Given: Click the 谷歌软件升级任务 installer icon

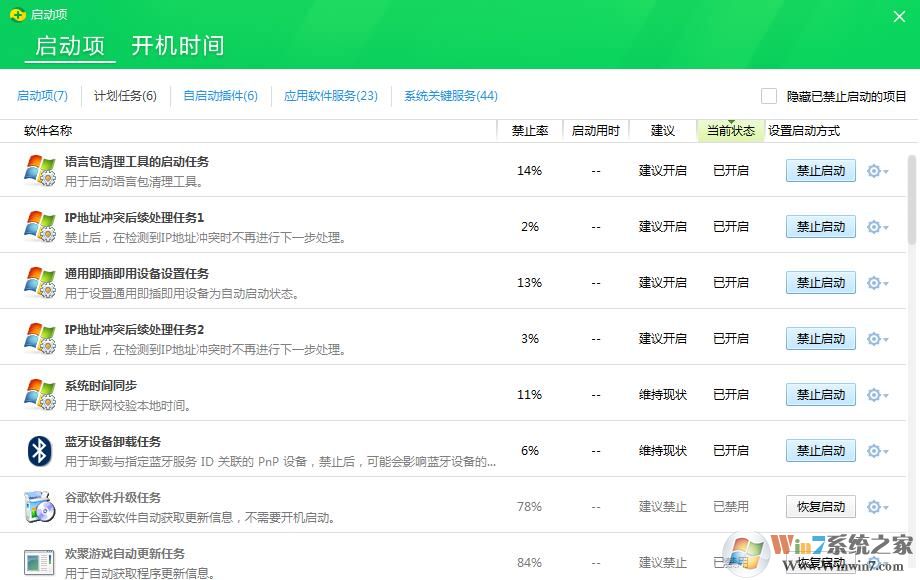Looking at the screenshot, I should click(40, 506).
